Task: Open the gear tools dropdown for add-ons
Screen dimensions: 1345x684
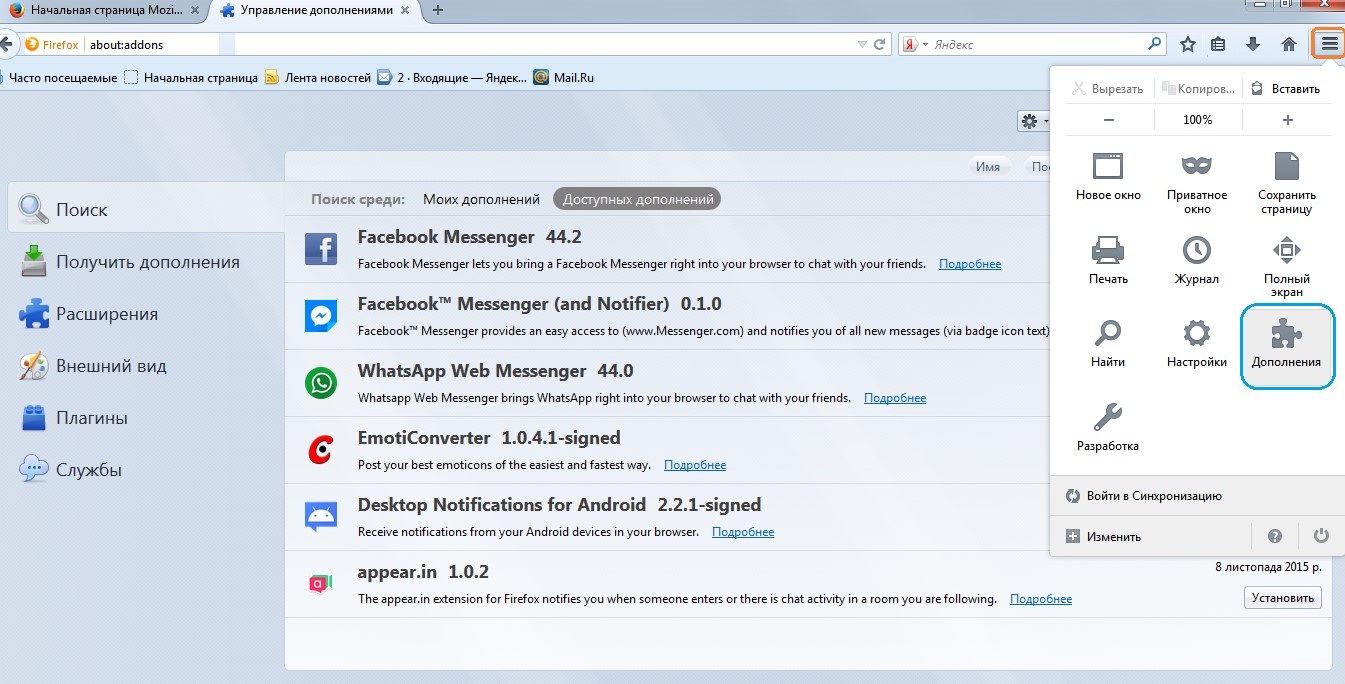Action: click(1033, 121)
